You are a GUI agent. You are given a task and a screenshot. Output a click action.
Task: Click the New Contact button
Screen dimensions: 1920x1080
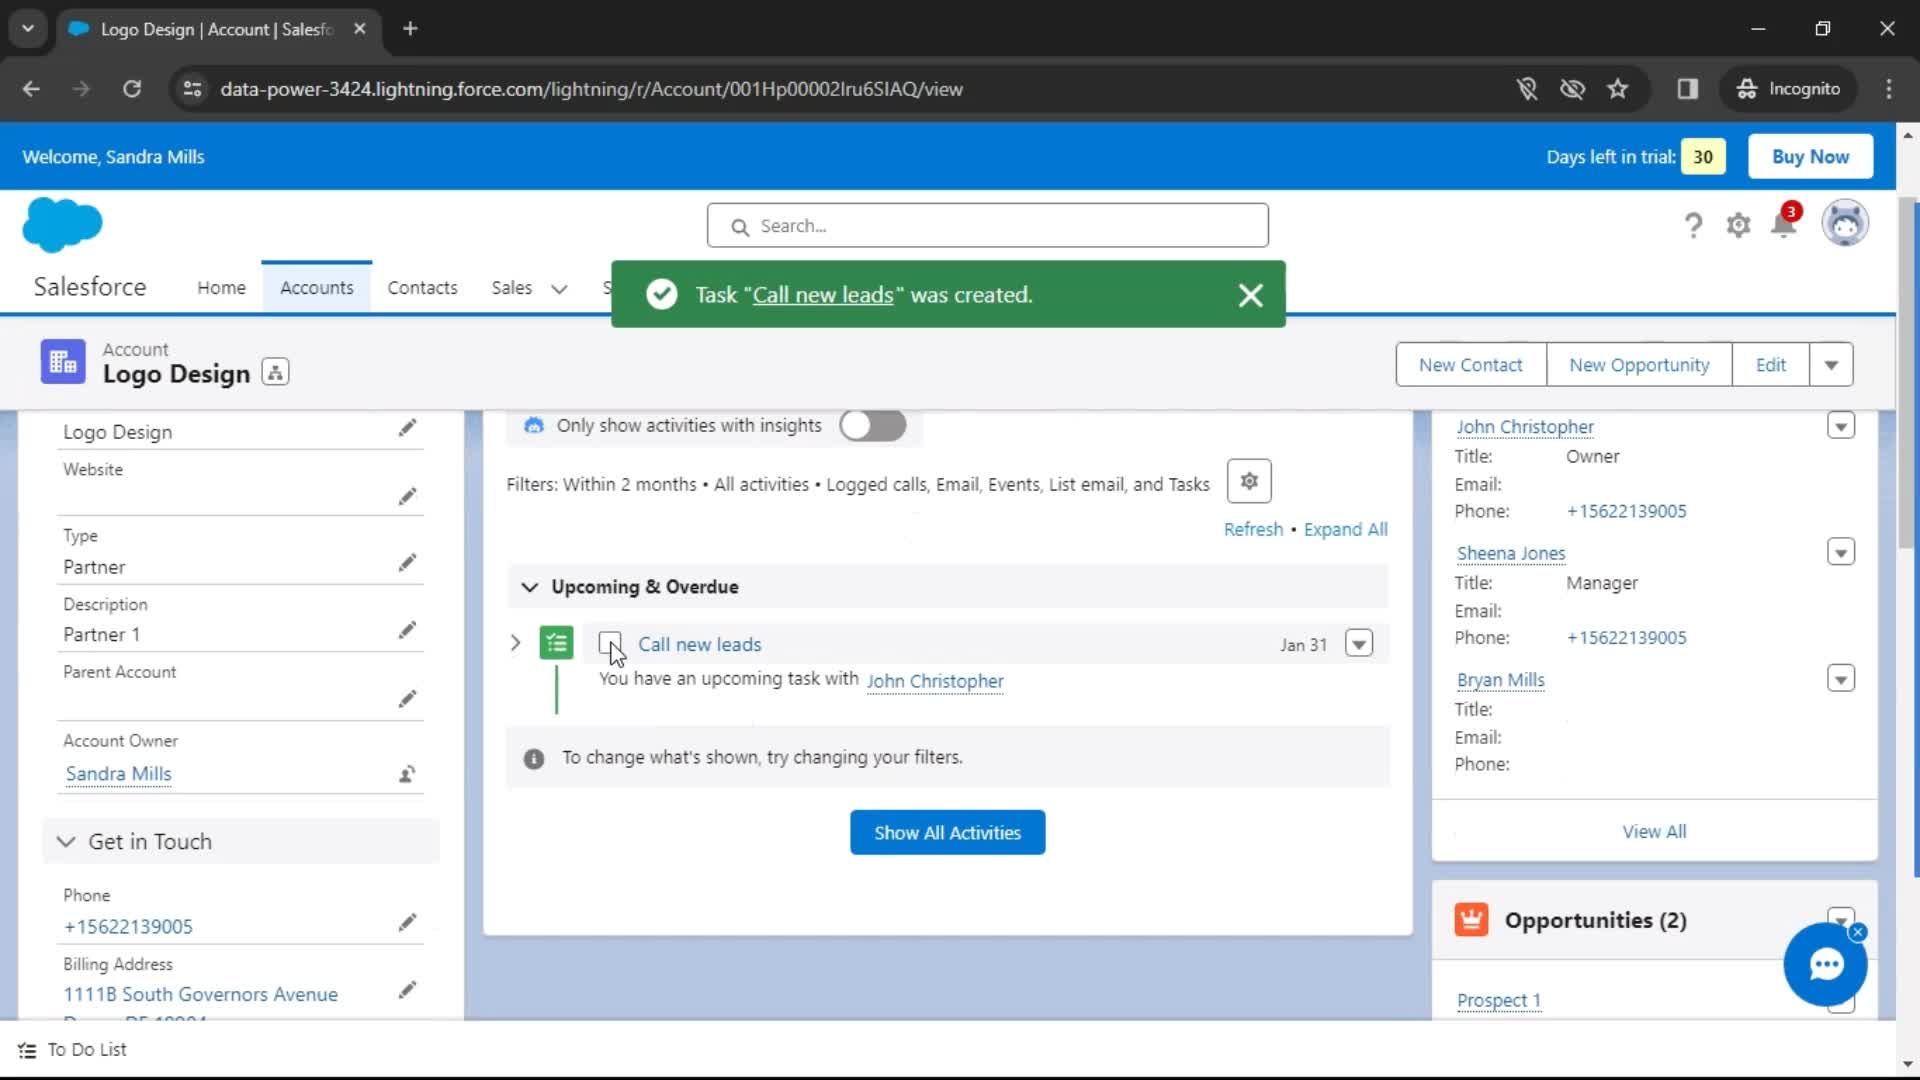point(1471,365)
